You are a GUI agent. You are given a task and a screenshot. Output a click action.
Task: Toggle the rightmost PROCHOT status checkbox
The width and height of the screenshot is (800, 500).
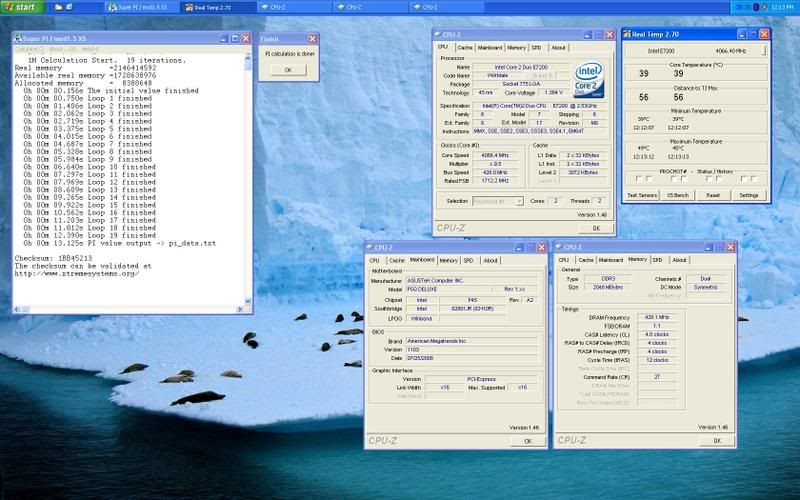(x=754, y=179)
